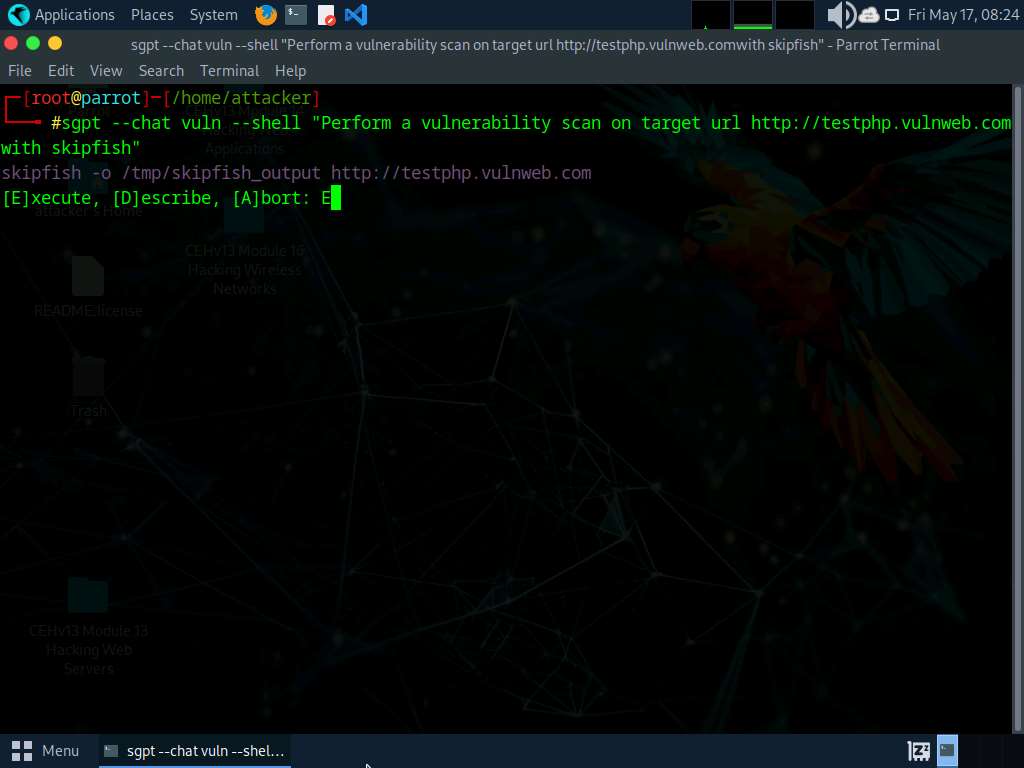The height and width of the screenshot is (768, 1024).
Task: Click the volume speaker icon
Action: tap(841, 15)
